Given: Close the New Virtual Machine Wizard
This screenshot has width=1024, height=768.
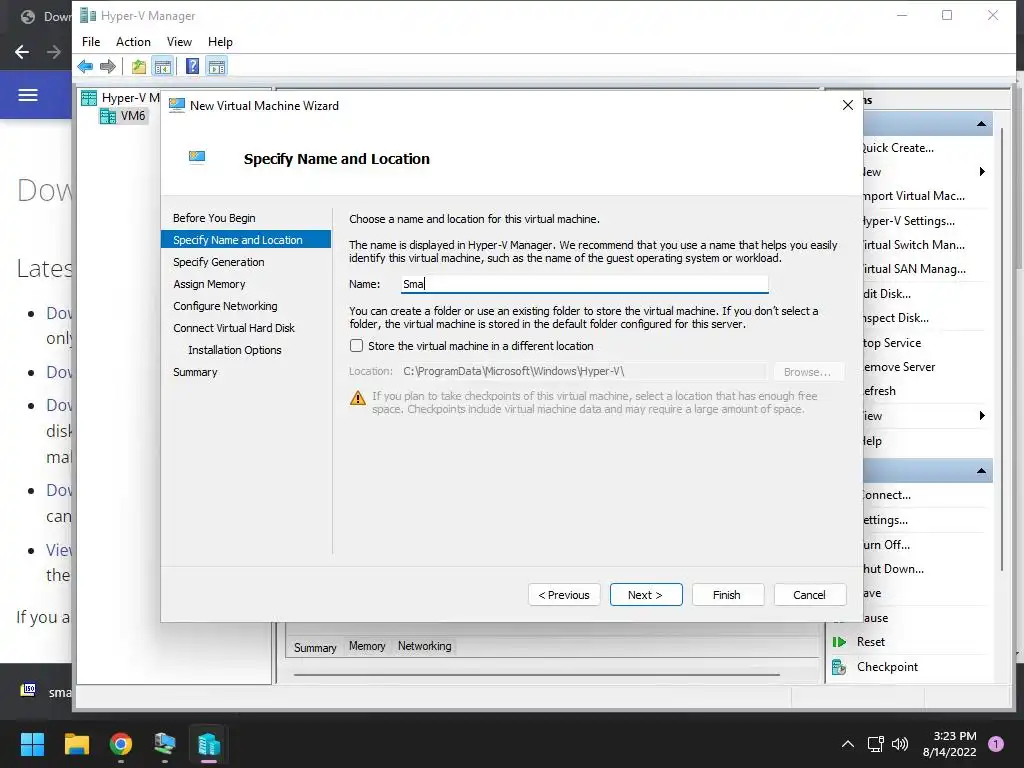Looking at the screenshot, I should [848, 105].
